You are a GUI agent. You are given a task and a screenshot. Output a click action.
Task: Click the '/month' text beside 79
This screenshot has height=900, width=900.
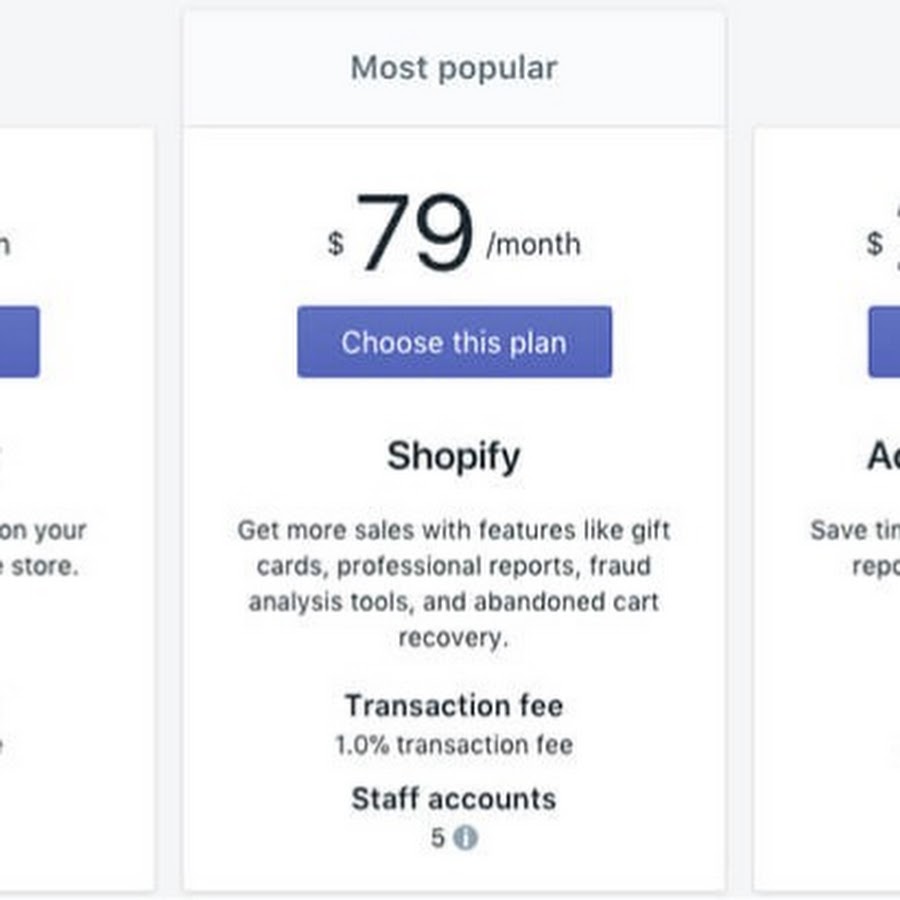tap(533, 245)
